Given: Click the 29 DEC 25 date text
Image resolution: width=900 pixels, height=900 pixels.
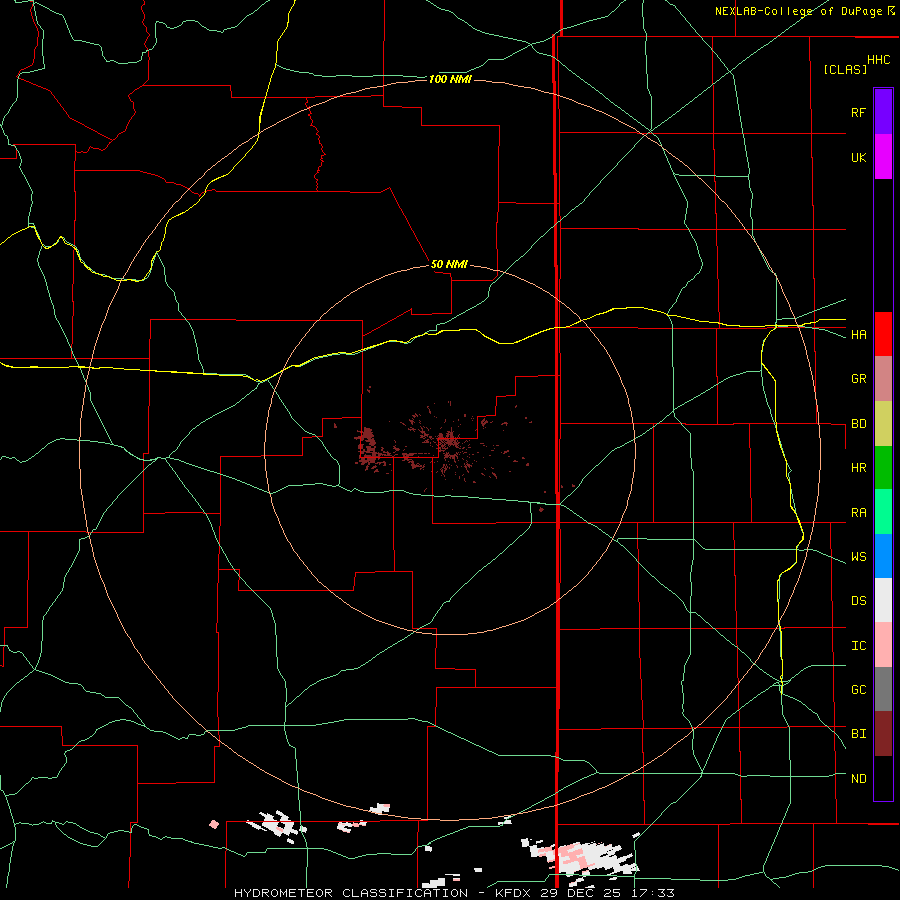Looking at the screenshot, I should coord(582,893).
